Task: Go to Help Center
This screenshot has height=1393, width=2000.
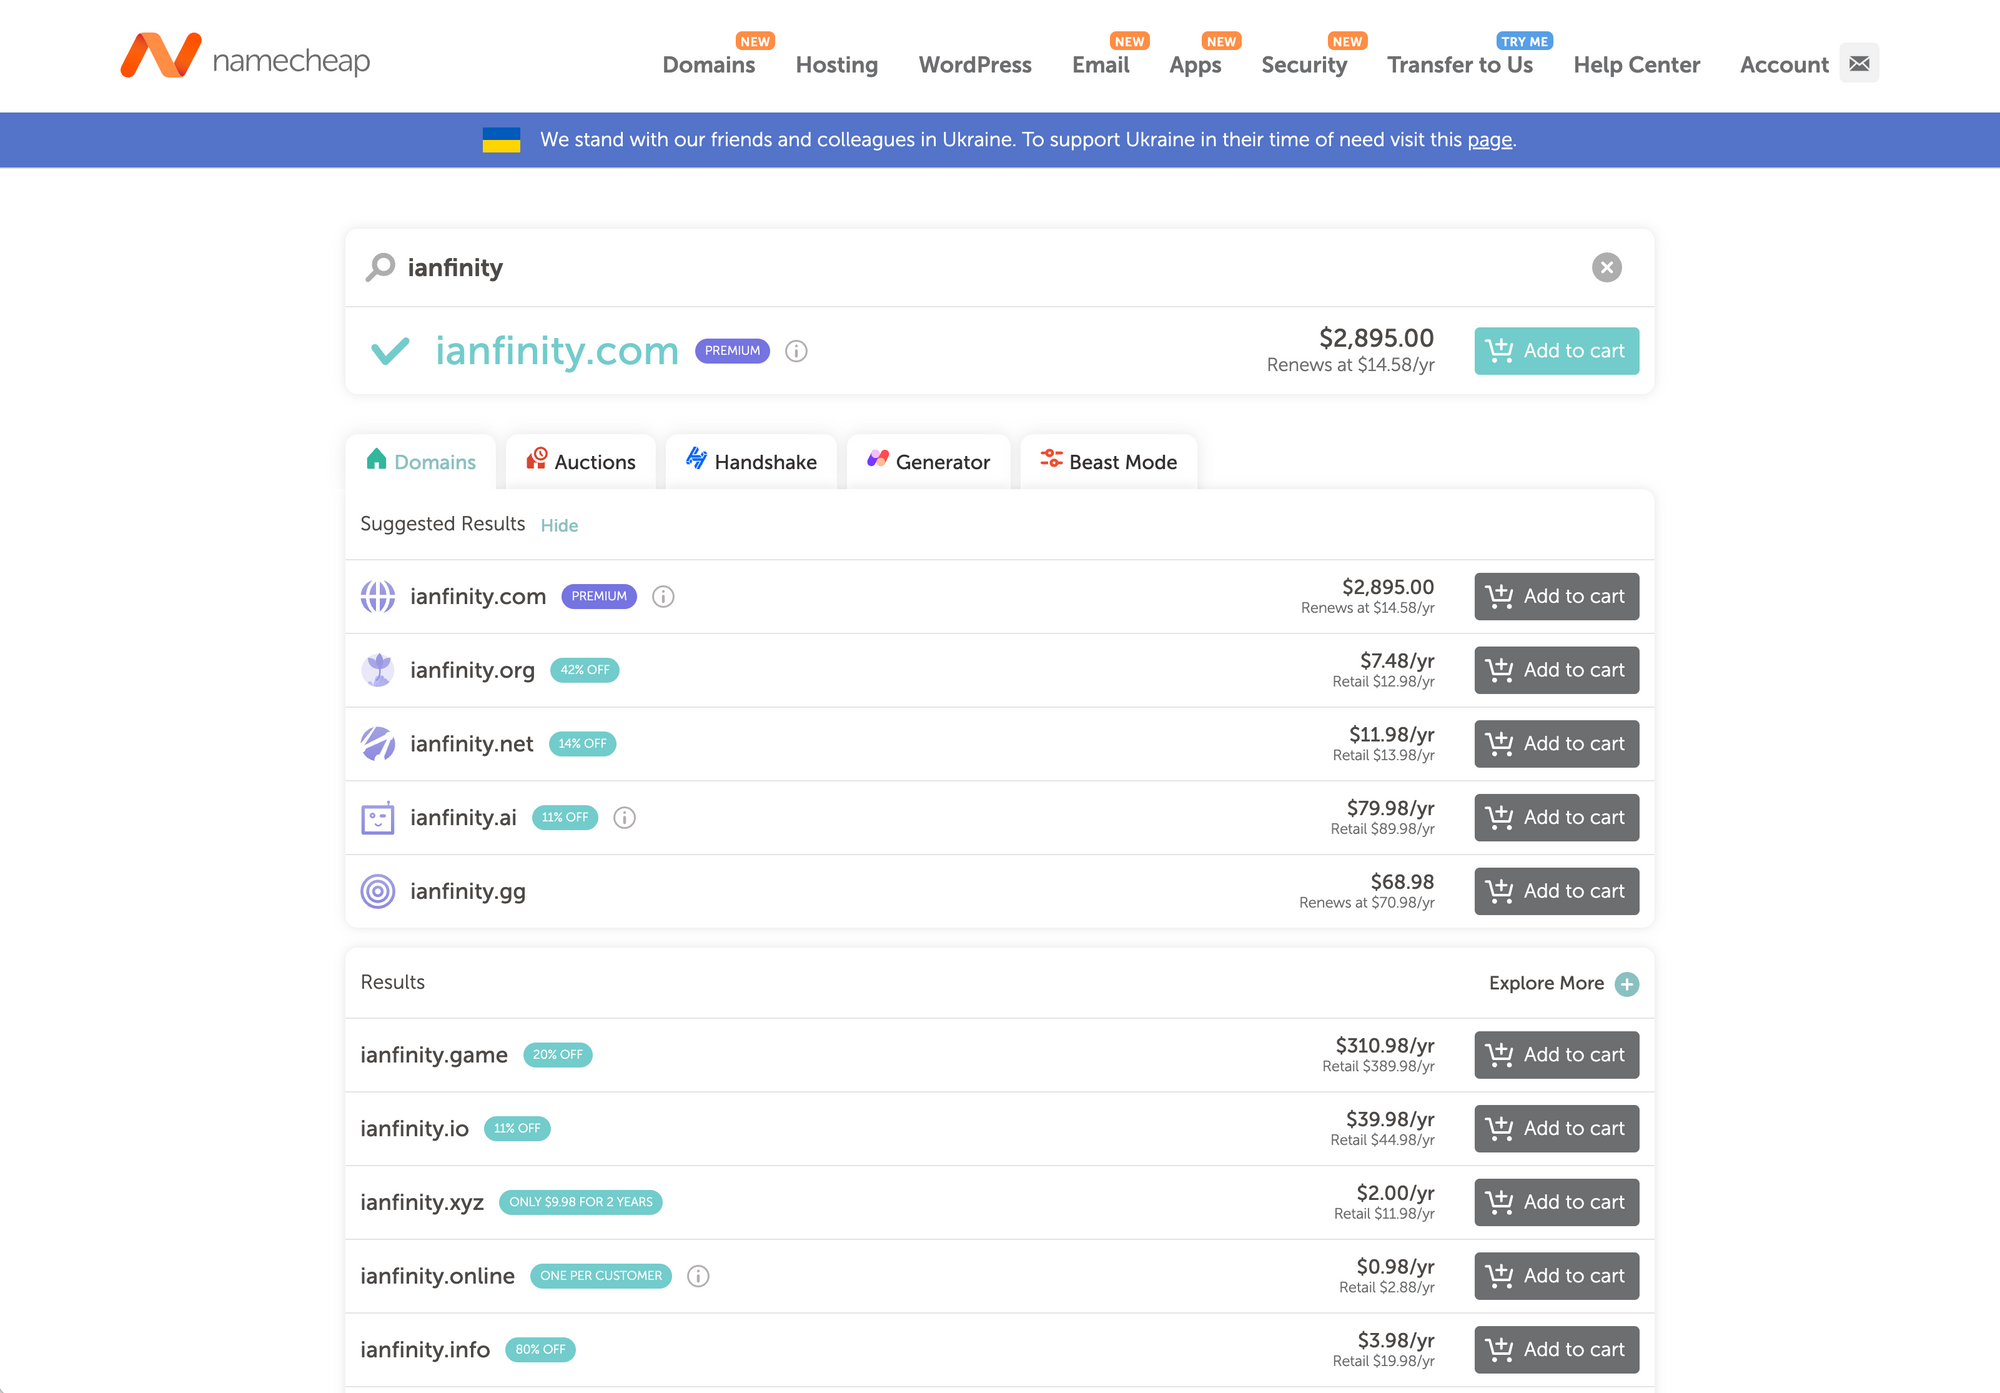Action: click(1636, 65)
